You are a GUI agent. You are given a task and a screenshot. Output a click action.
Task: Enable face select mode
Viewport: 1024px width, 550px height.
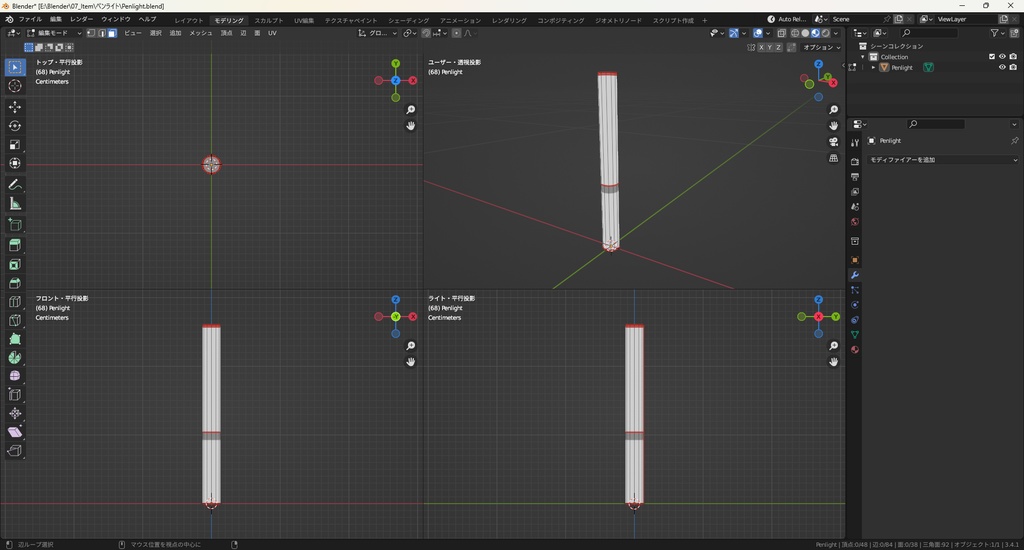[112, 33]
